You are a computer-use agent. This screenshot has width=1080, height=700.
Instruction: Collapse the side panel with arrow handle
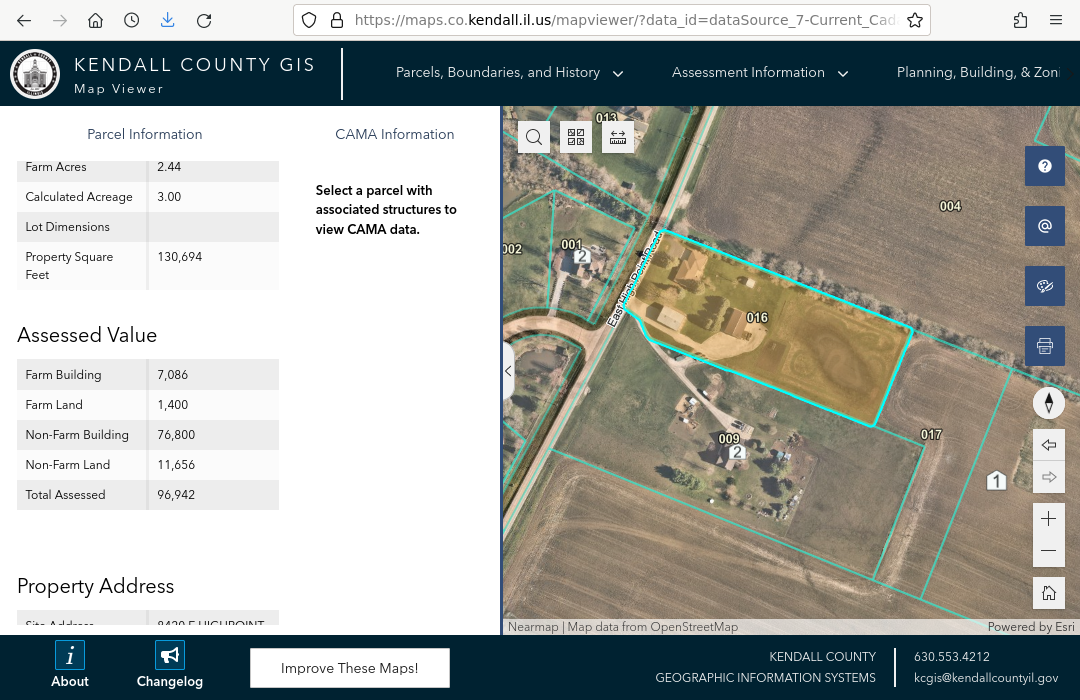(x=508, y=371)
